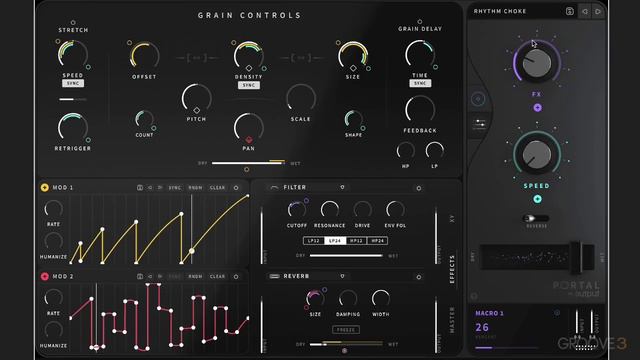Select previous Mod 1 shape arrow
The image size is (640, 360).
pyautogui.click(x=150, y=188)
